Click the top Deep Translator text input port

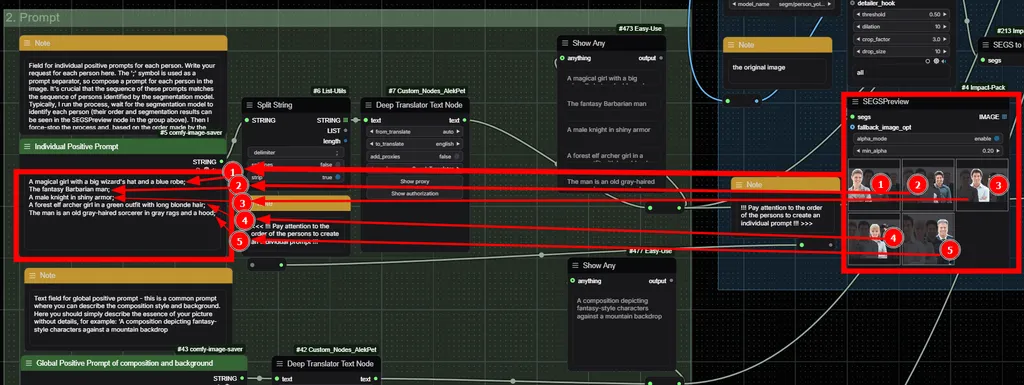coord(365,120)
